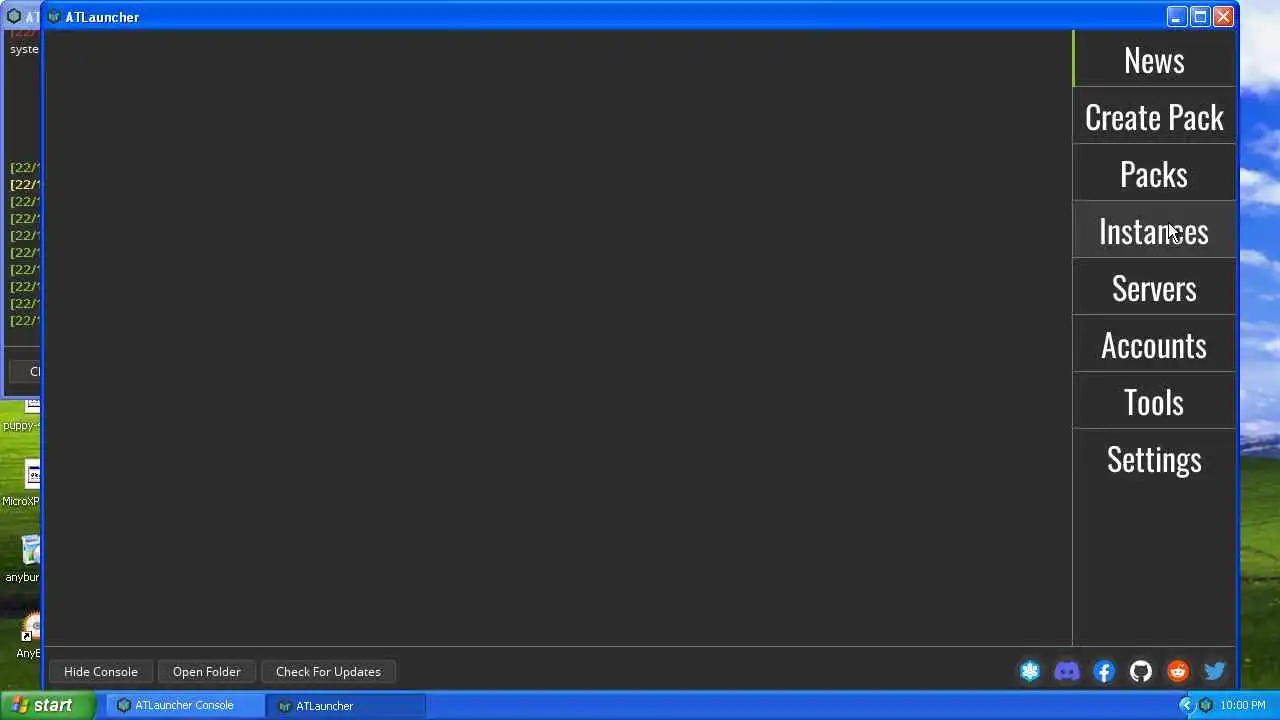
Task: Open the Accounts tab
Action: tap(1154, 345)
